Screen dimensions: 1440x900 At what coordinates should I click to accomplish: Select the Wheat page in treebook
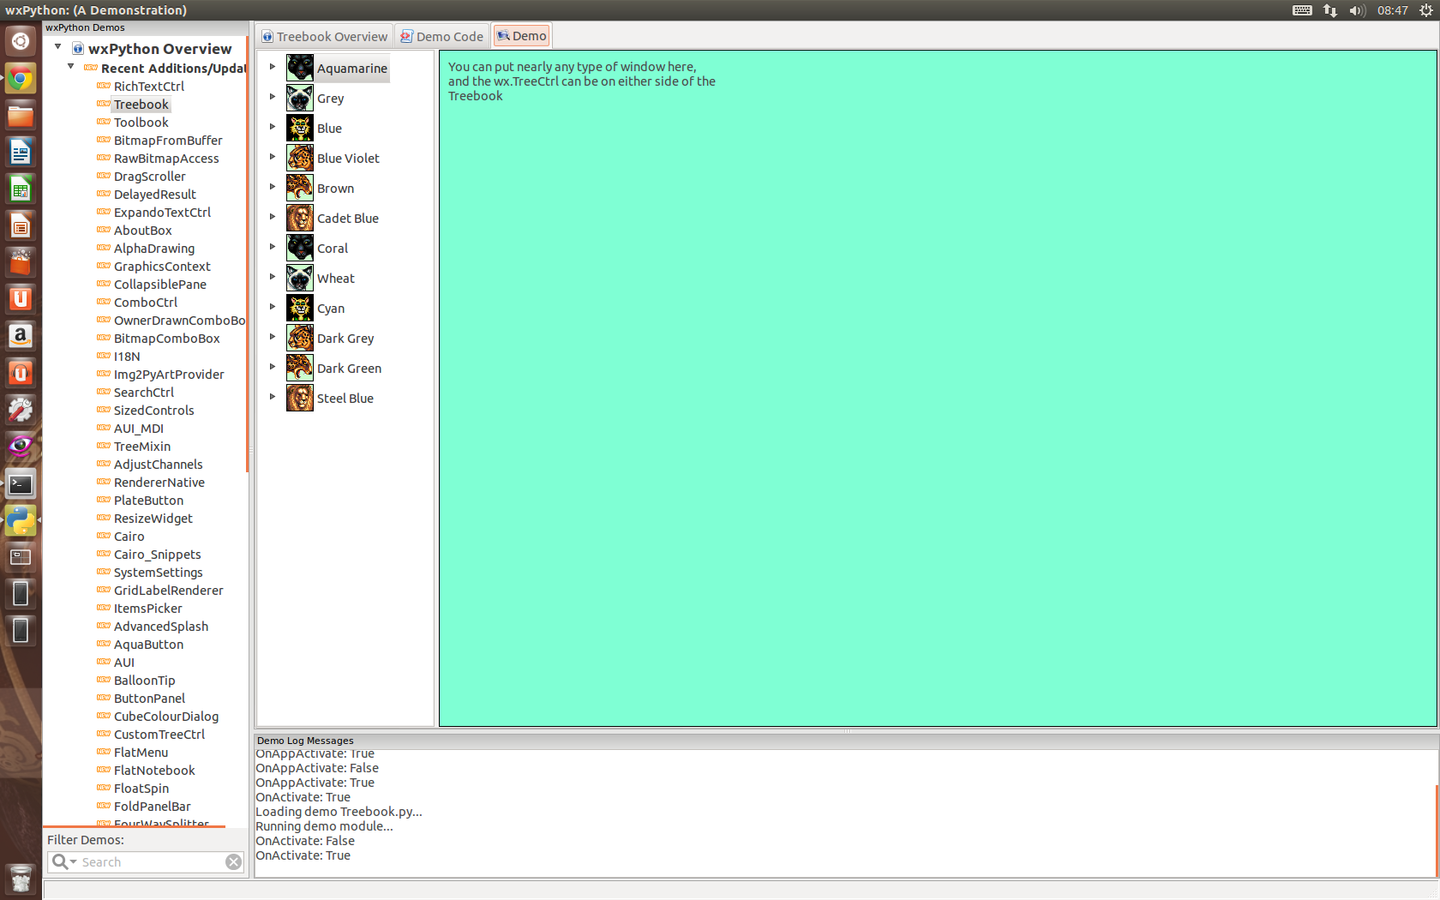click(336, 278)
